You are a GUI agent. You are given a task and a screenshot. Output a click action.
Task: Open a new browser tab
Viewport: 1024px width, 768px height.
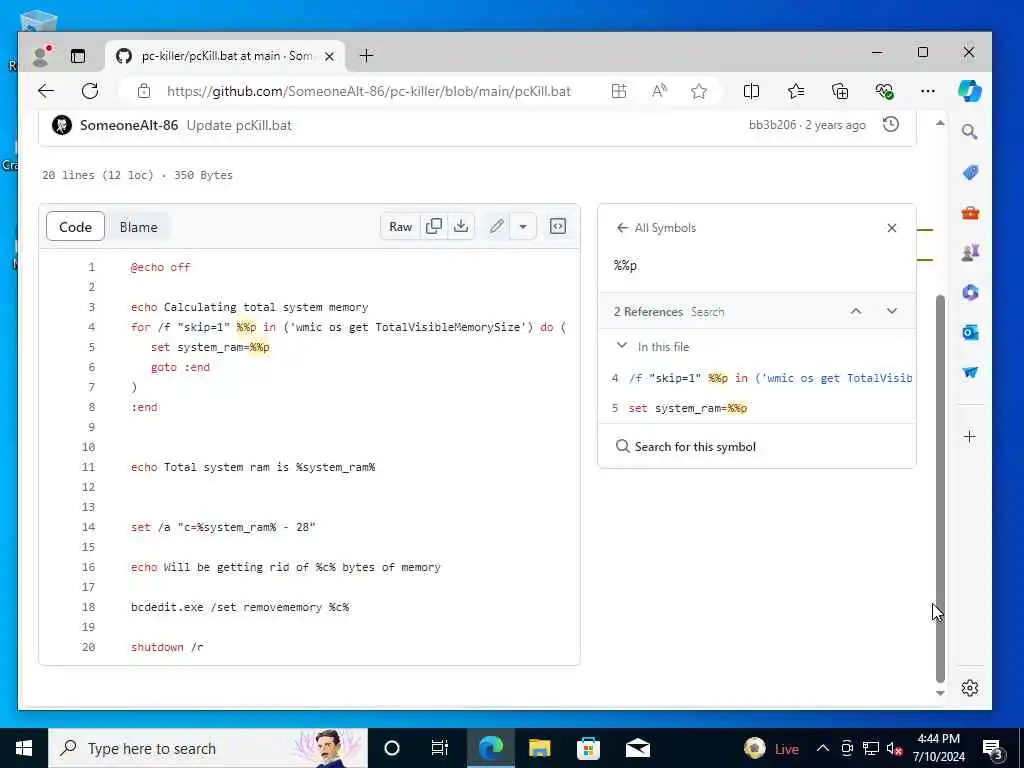(366, 56)
